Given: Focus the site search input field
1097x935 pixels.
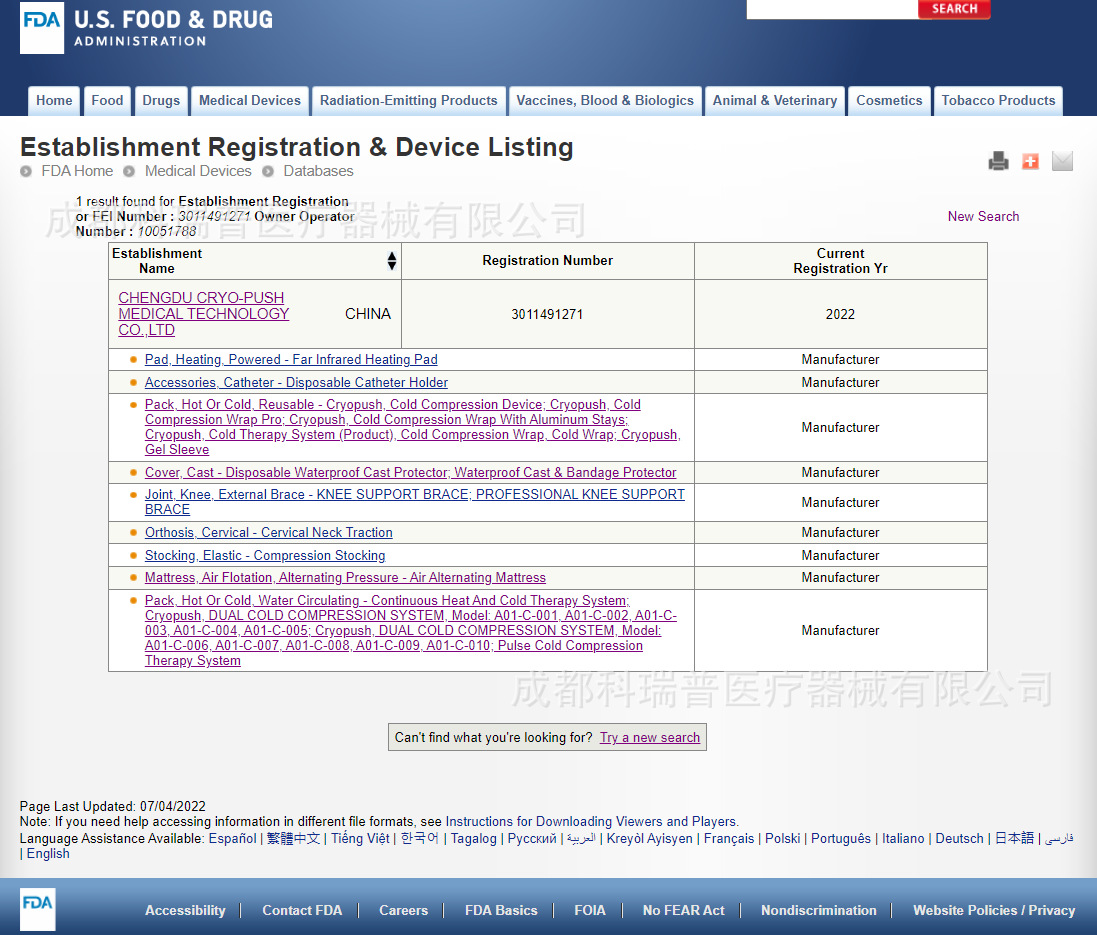Looking at the screenshot, I should pyautogui.click(x=832, y=8).
